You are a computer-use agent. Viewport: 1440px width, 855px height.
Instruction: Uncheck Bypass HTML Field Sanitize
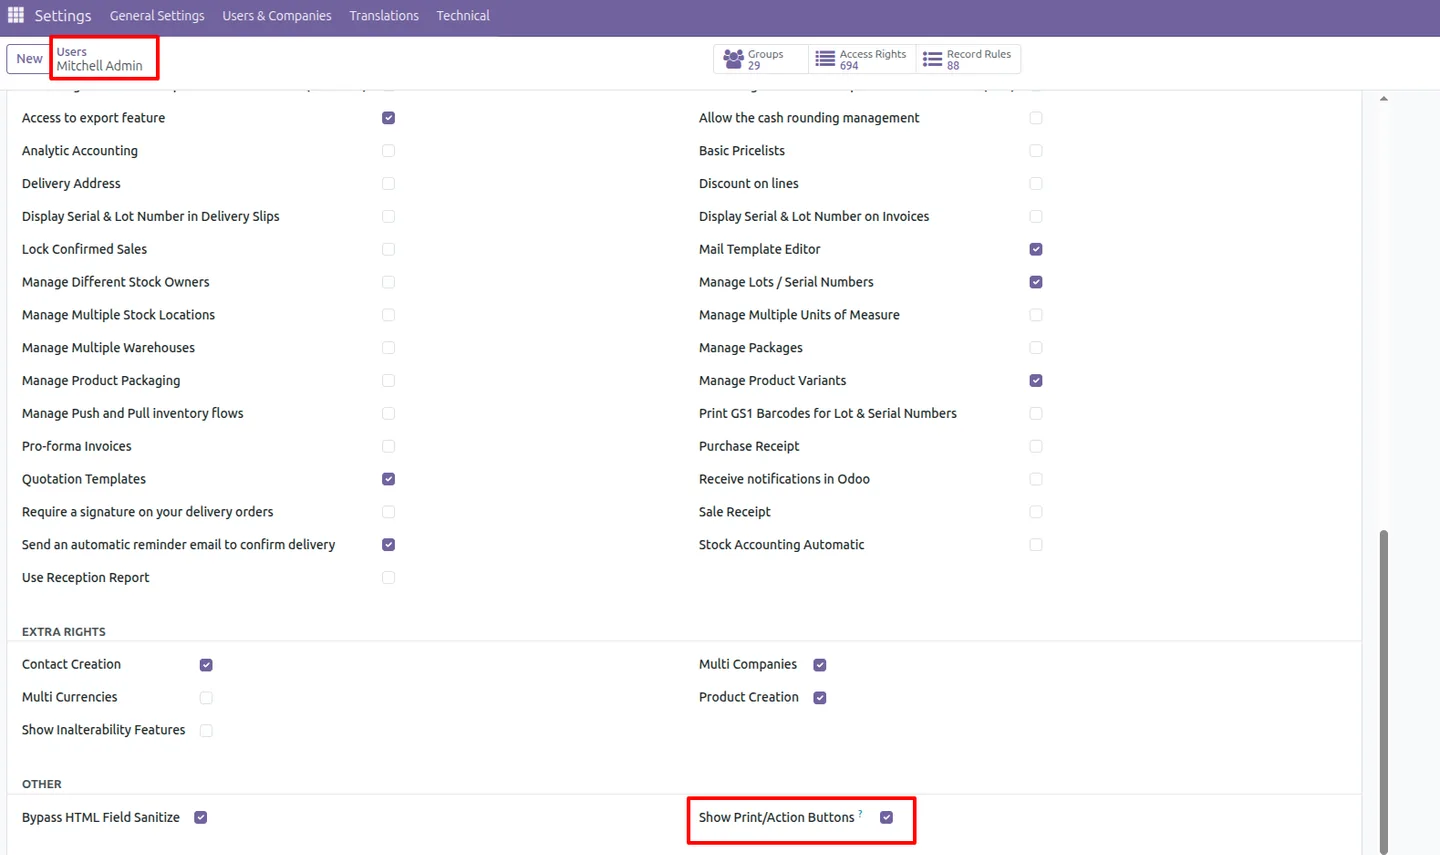click(x=201, y=818)
